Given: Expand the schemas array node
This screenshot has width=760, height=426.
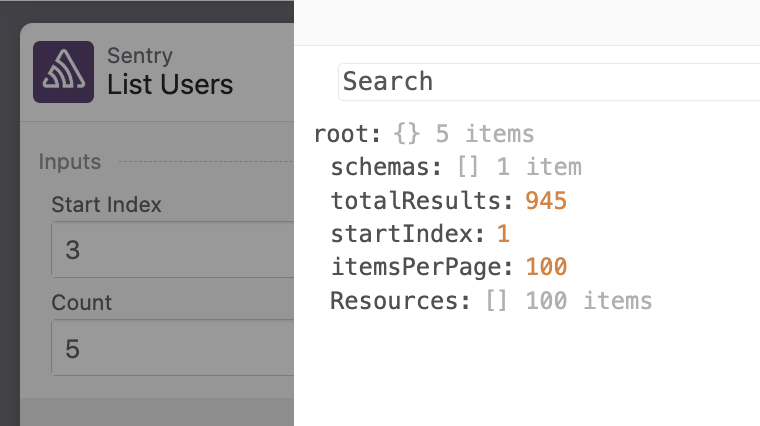Looking at the screenshot, I should (386, 167).
